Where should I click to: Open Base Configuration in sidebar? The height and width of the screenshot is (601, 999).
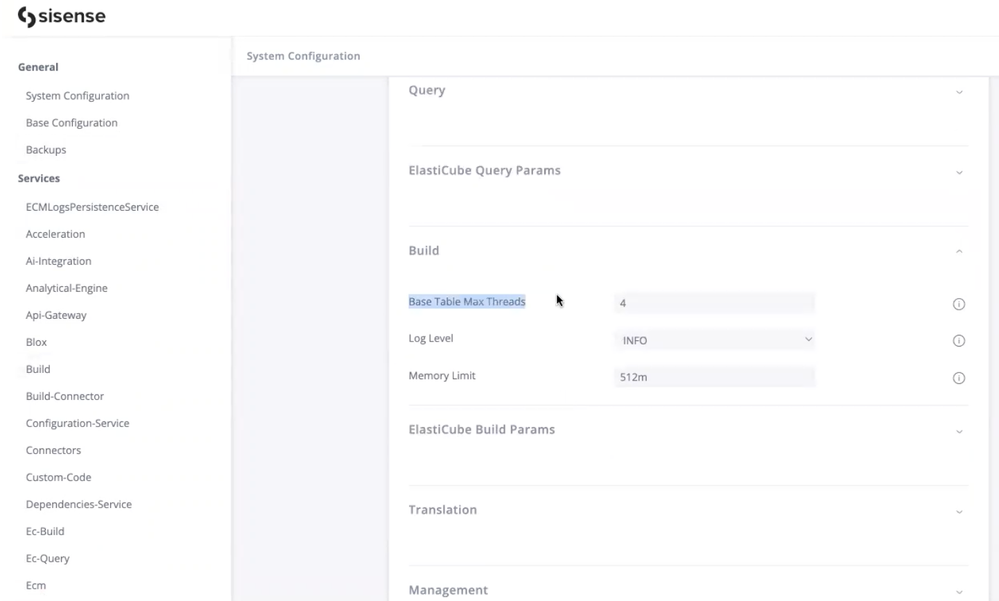click(x=71, y=123)
